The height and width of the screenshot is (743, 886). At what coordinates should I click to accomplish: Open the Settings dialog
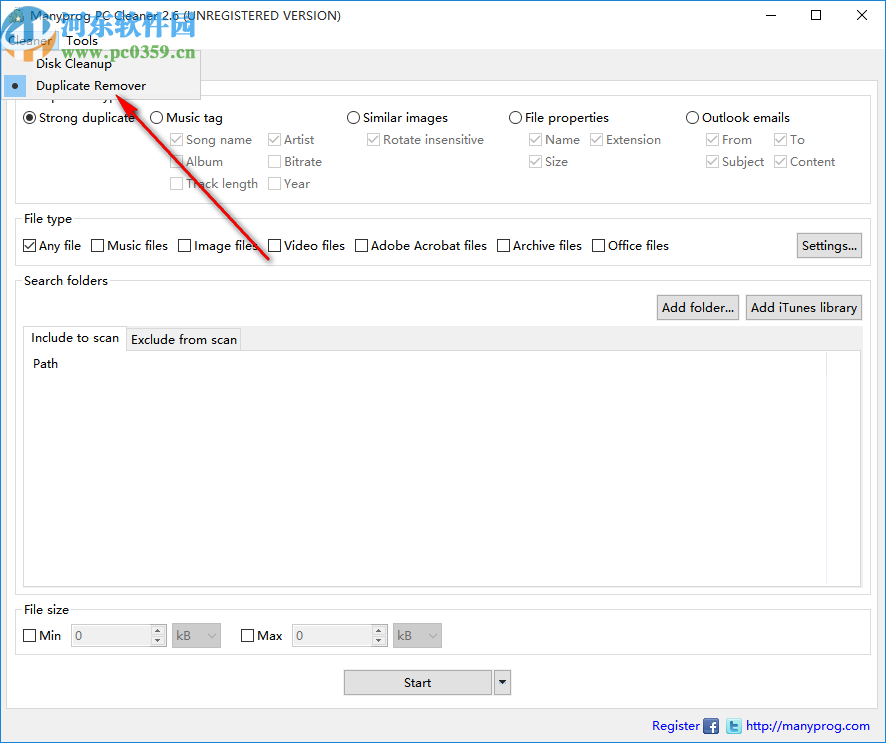tap(829, 245)
